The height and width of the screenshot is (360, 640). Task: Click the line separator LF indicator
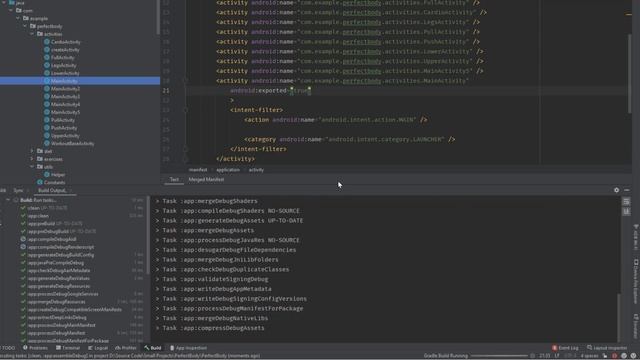pos(557,356)
